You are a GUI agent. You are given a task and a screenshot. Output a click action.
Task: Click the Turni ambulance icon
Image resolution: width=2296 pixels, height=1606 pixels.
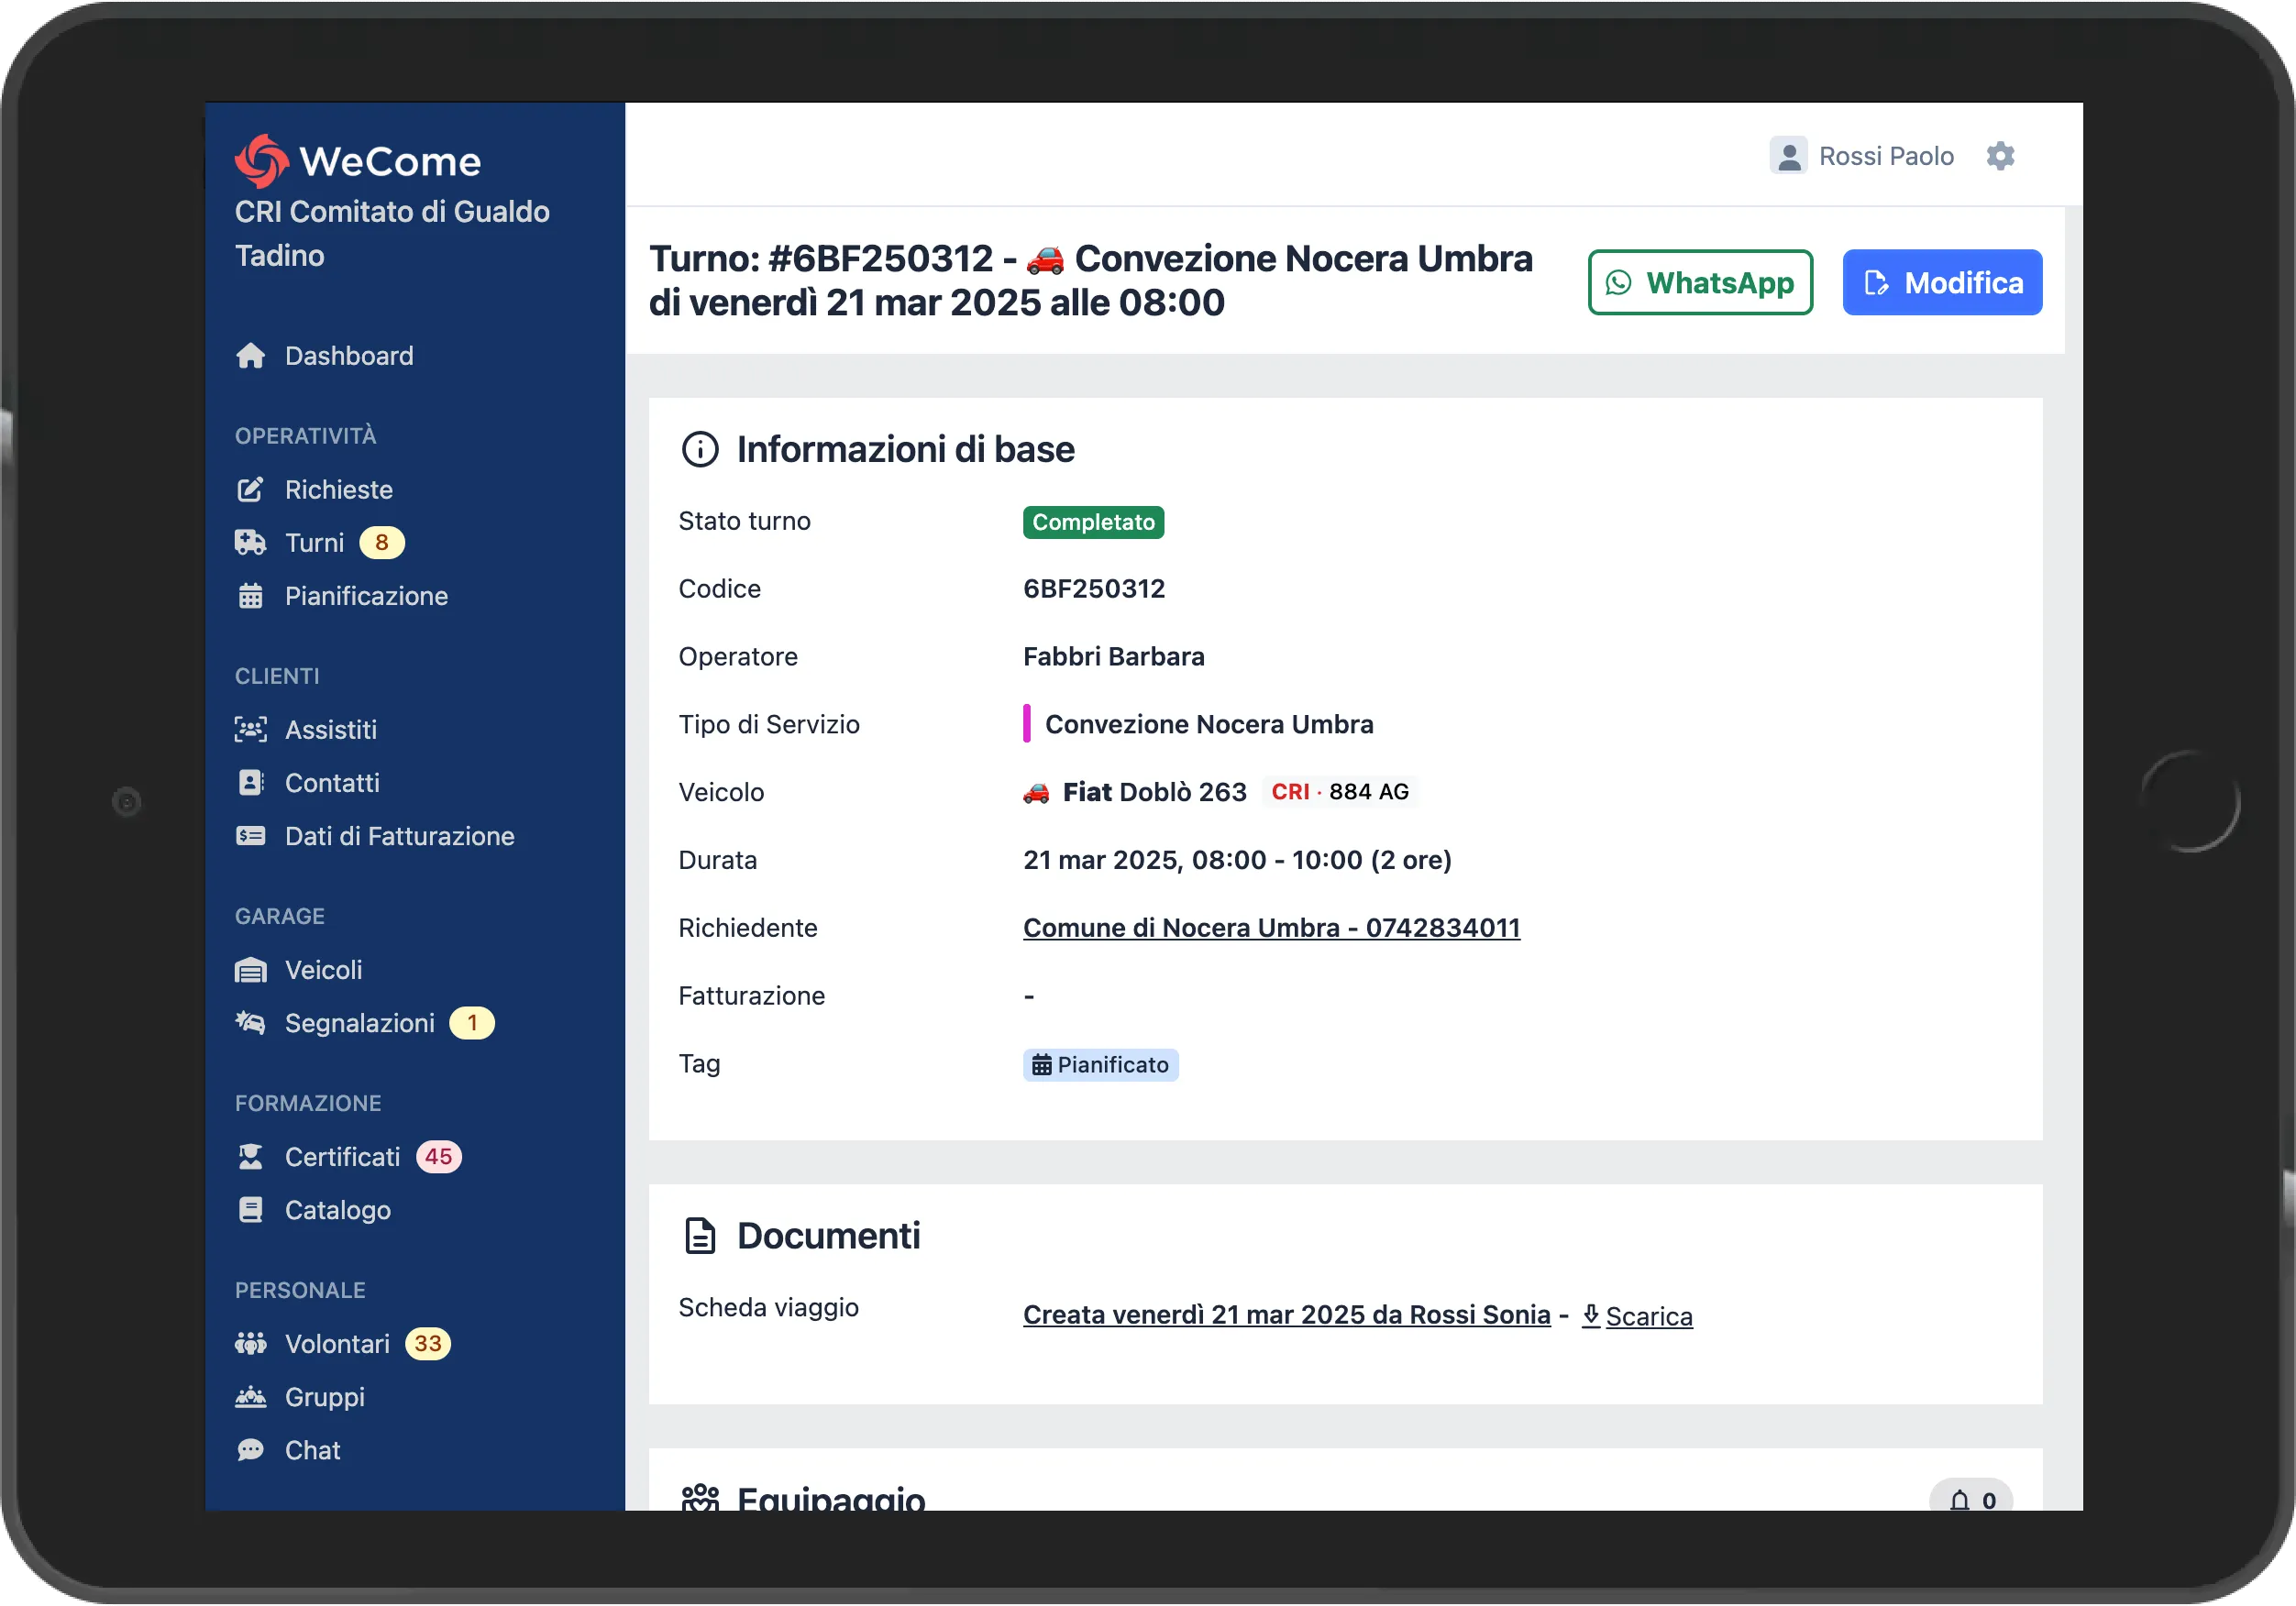pyautogui.click(x=250, y=543)
